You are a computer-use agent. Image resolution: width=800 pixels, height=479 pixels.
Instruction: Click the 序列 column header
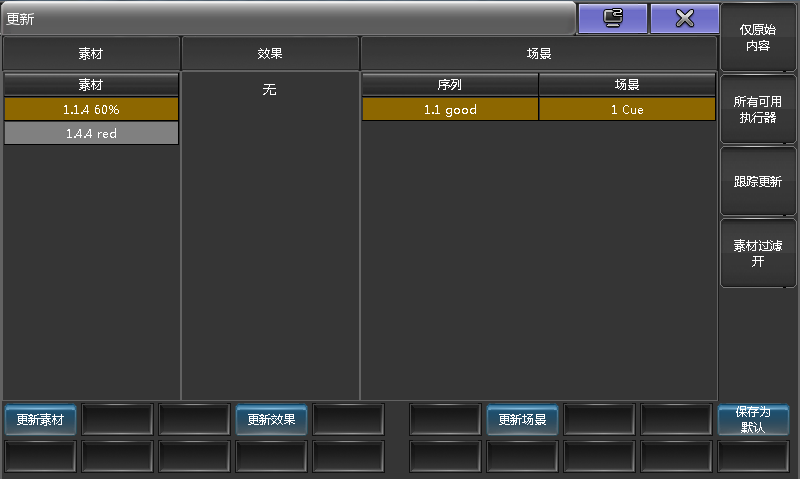pos(450,85)
